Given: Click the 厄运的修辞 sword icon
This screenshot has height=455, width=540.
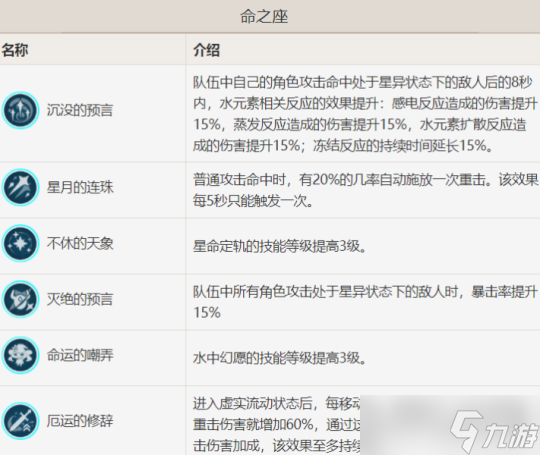Looking at the screenshot, I should [x=20, y=421].
